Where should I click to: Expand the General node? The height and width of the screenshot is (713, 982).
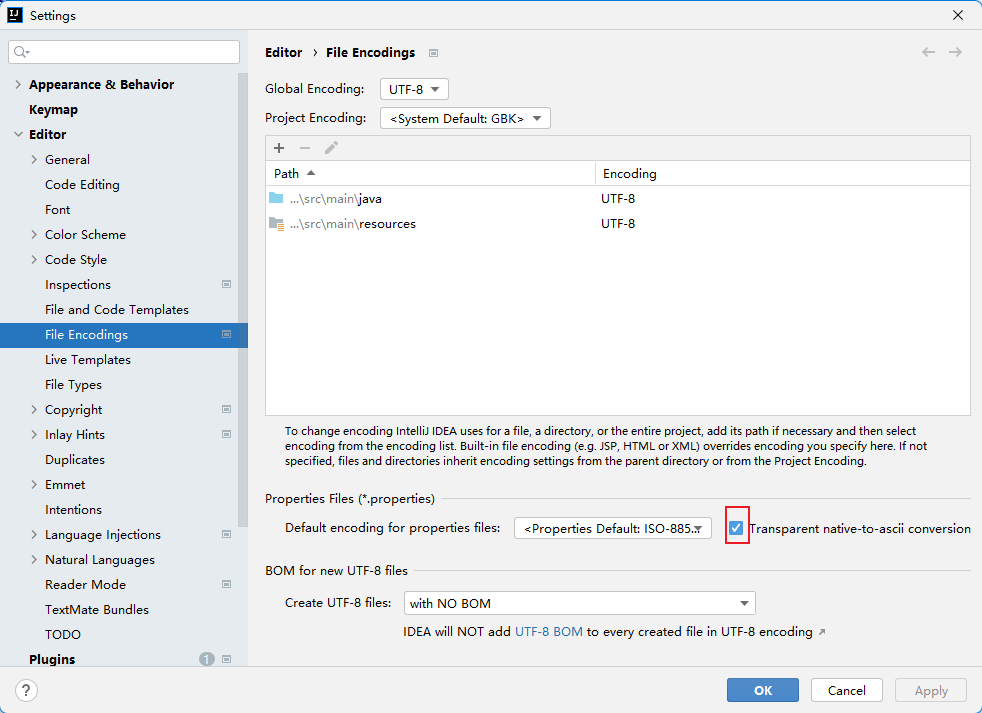(x=34, y=160)
